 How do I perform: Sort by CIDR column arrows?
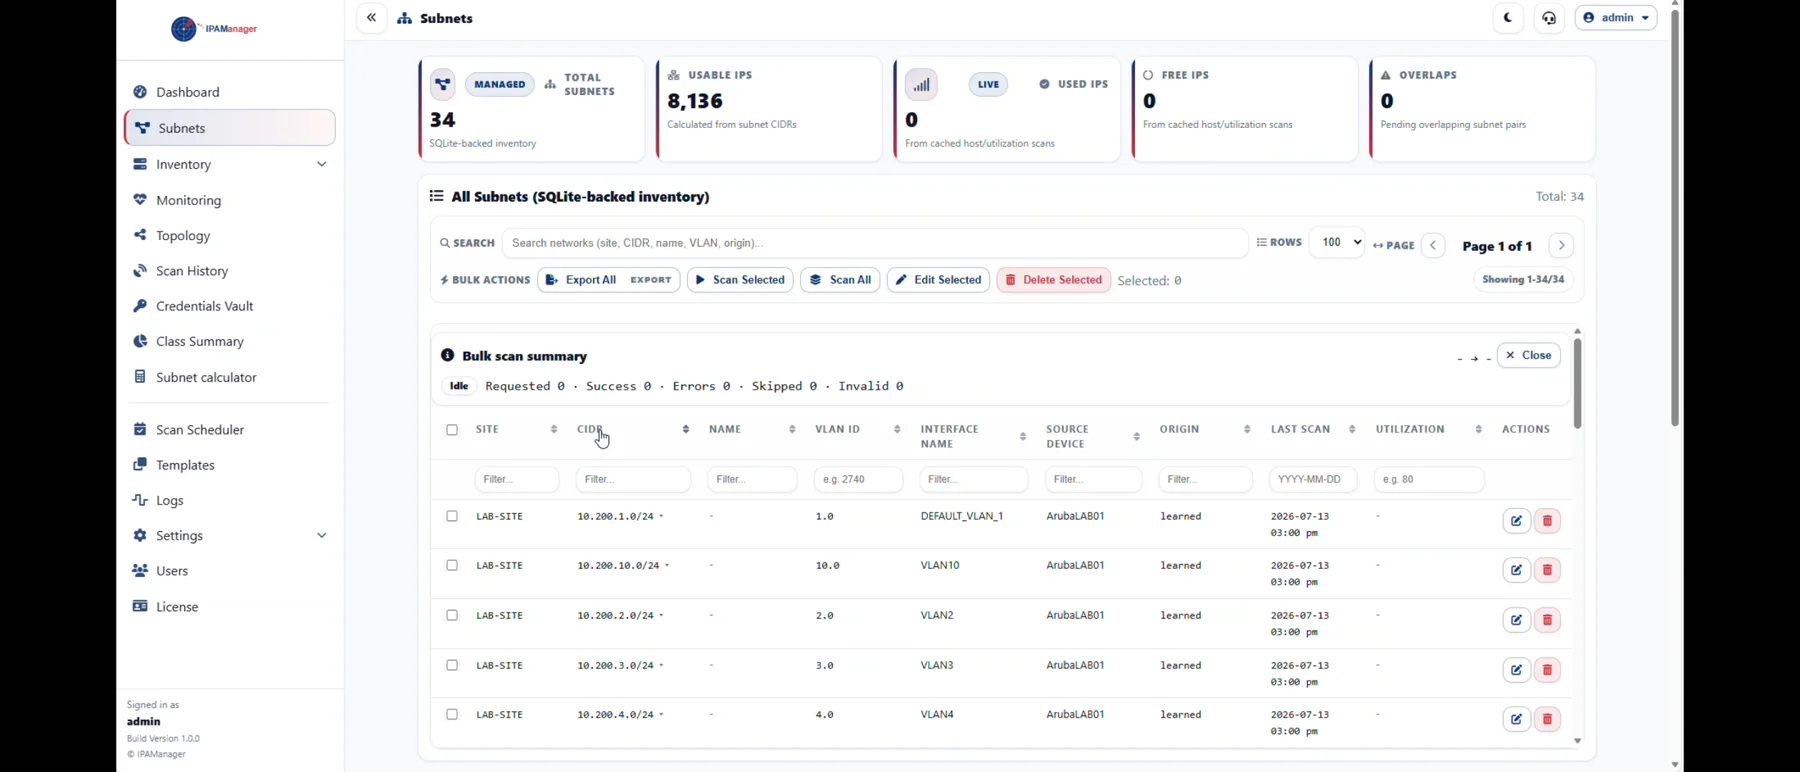(686, 430)
